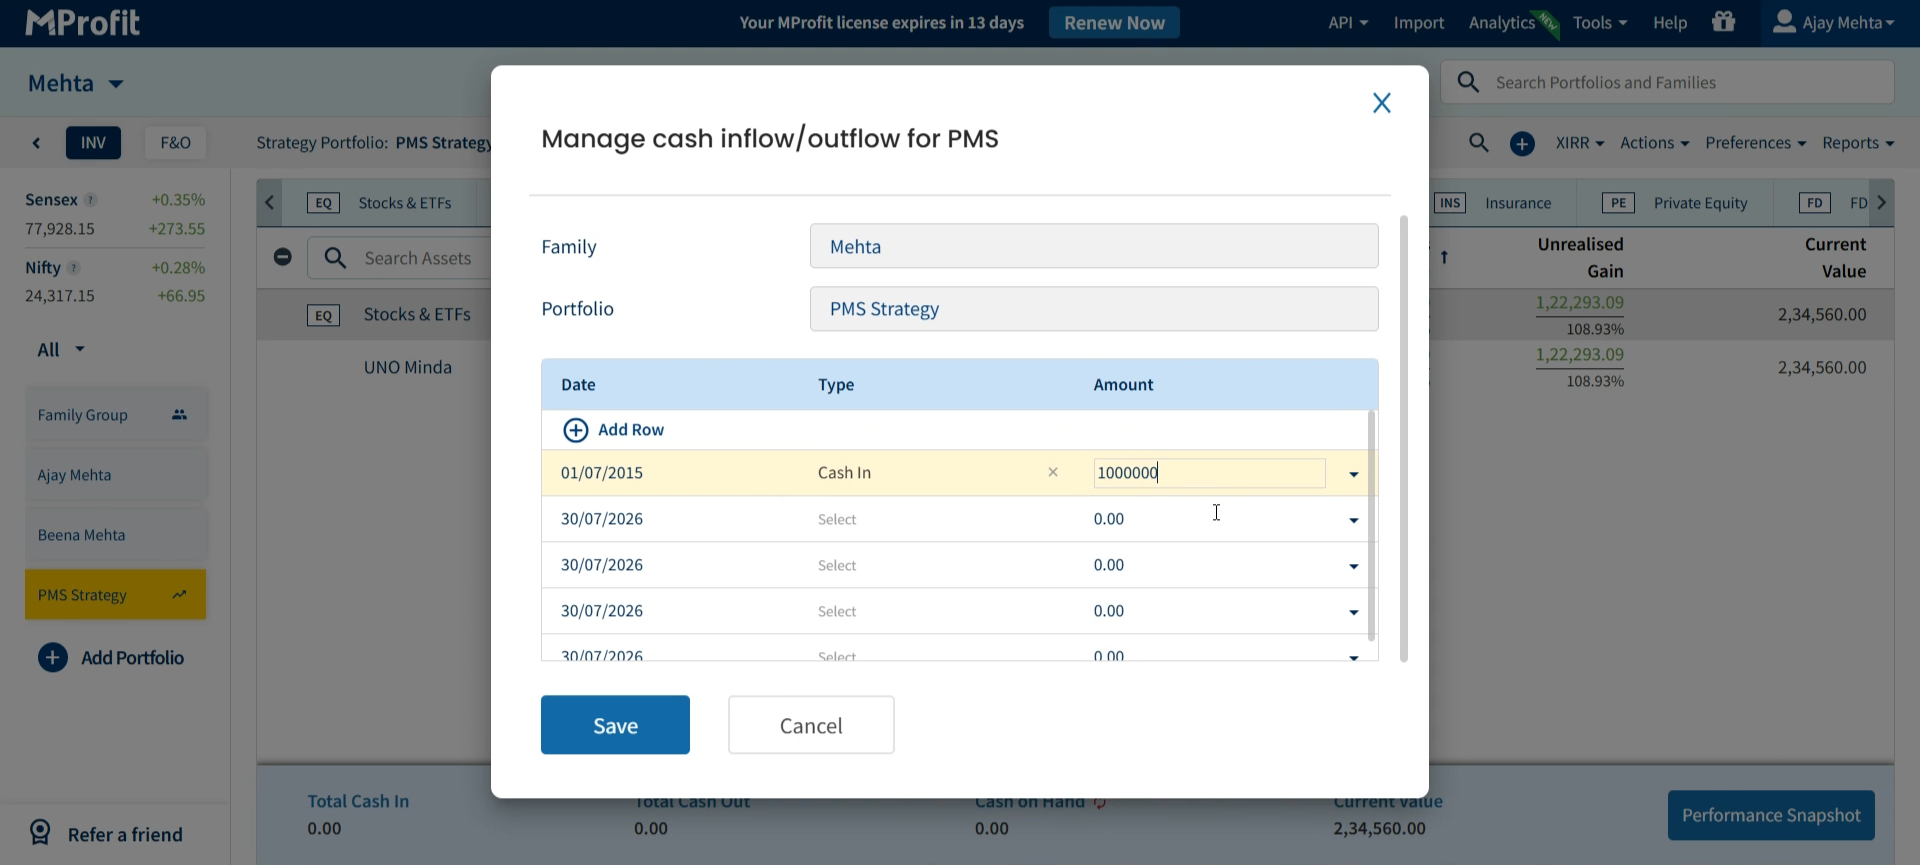The height and width of the screenshot is (865, 1920).
Task: Click the dialog's outer scrollbar
Action: coord(1404,438)
